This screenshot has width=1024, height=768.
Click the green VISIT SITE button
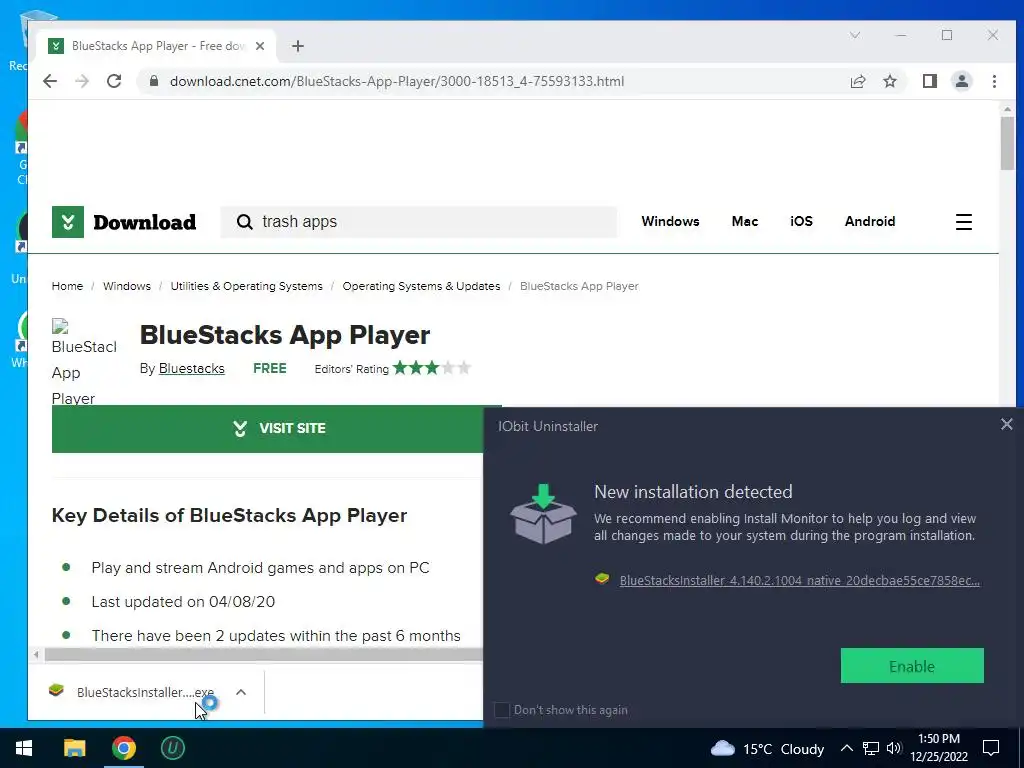point(276,428)
